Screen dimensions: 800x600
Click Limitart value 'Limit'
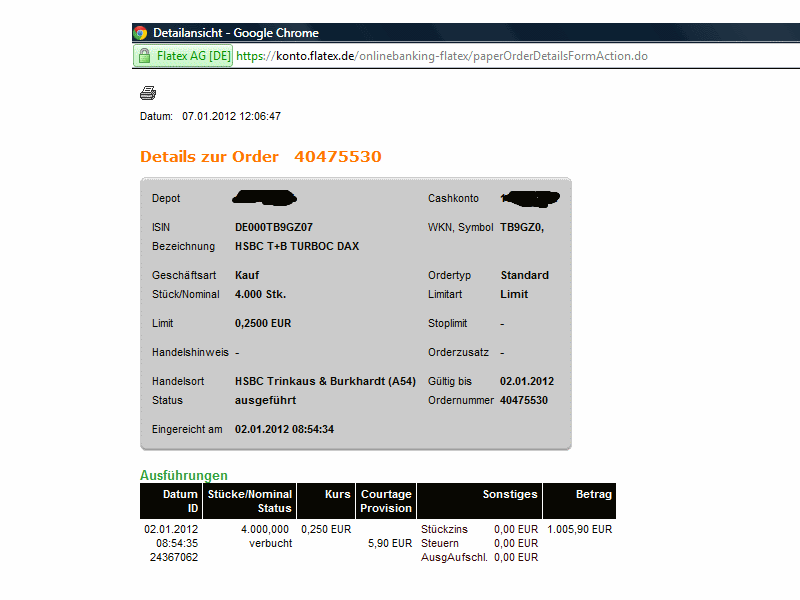[x=514, y=294]
